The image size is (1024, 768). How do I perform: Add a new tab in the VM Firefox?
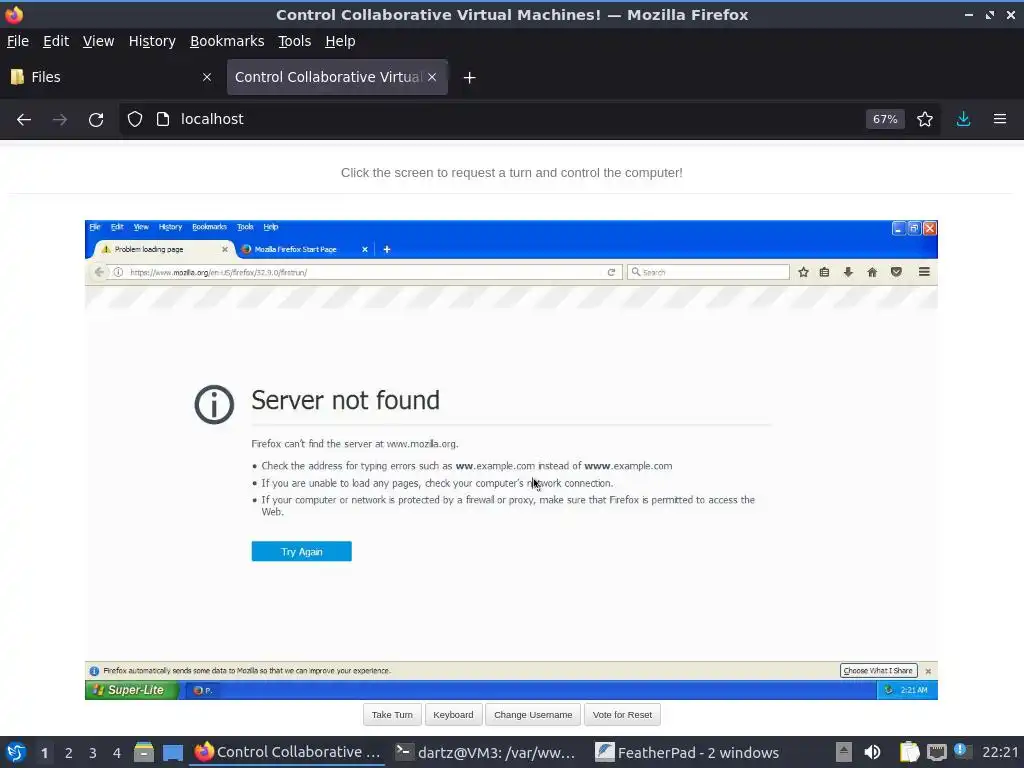[387, 249]
